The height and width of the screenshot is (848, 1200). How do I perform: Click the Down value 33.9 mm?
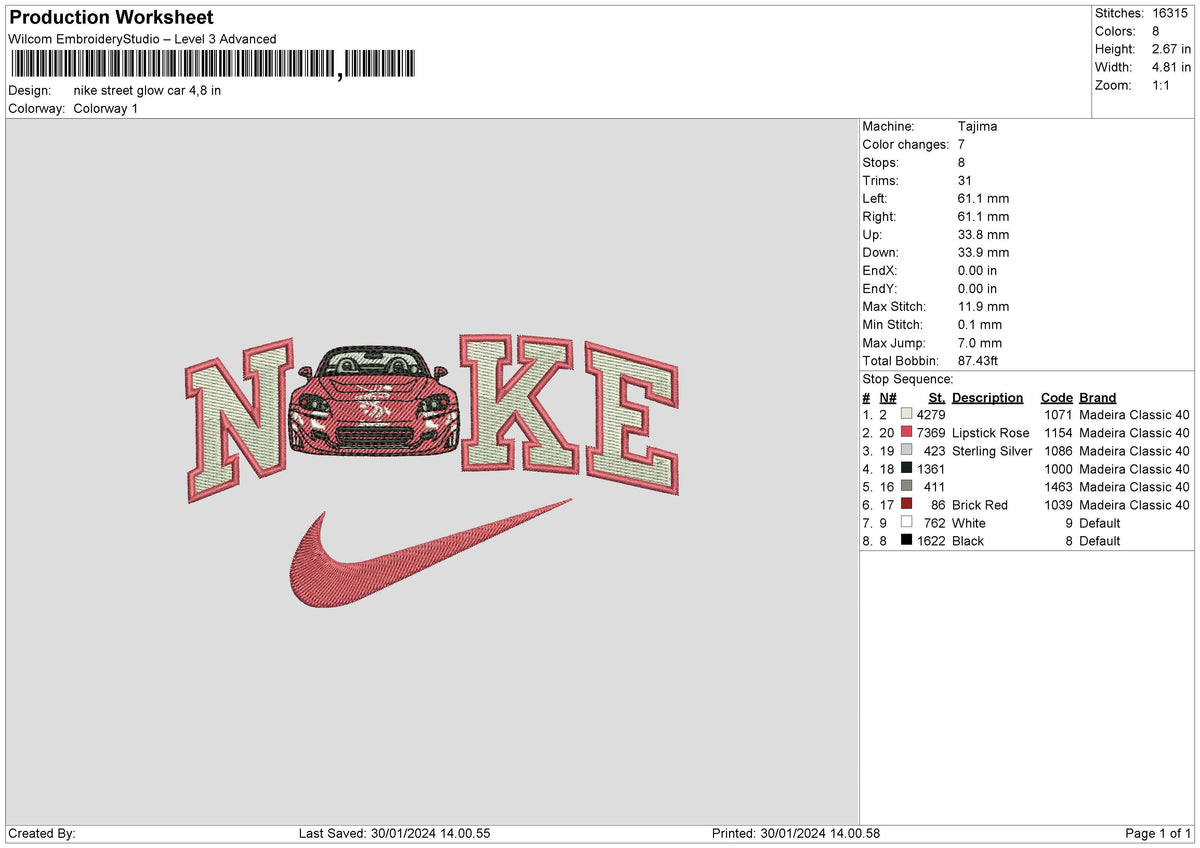pyautogui.click(x=983, y=252)
